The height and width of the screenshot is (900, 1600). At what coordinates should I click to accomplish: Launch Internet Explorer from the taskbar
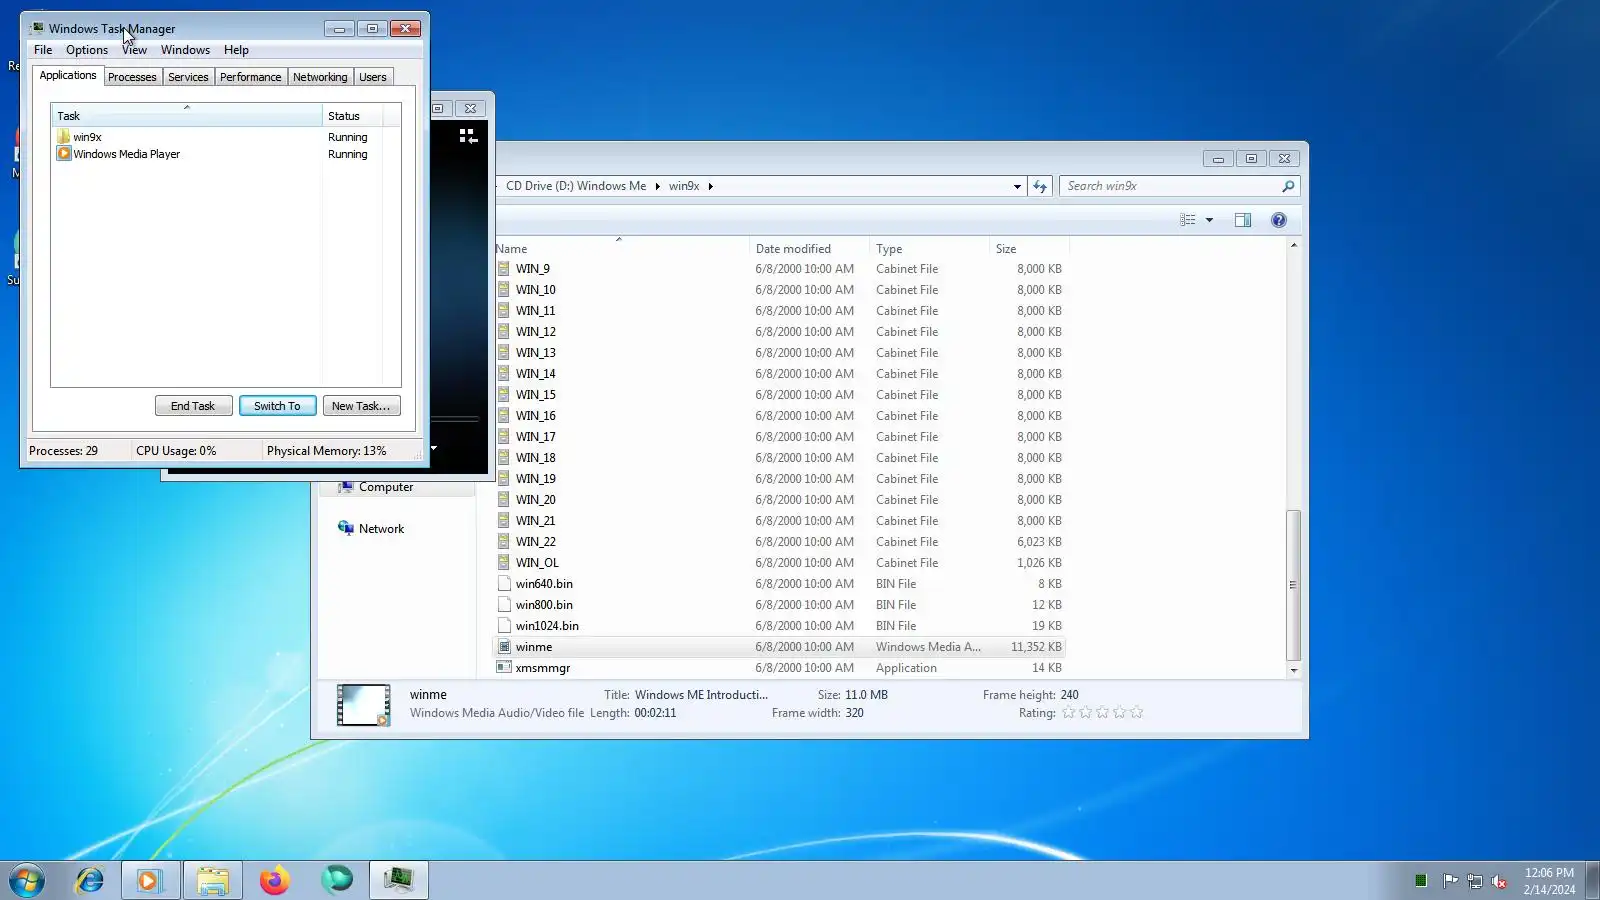(90, 880)
